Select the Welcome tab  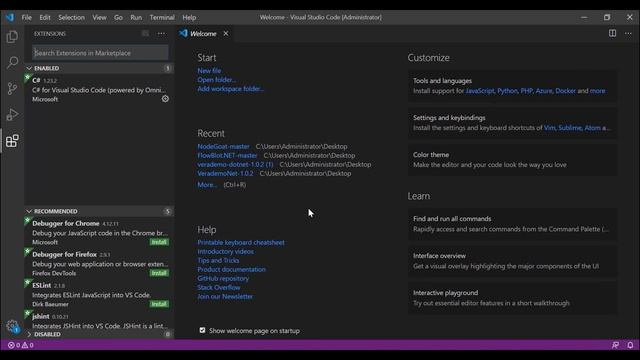click(x=203, y=33)
